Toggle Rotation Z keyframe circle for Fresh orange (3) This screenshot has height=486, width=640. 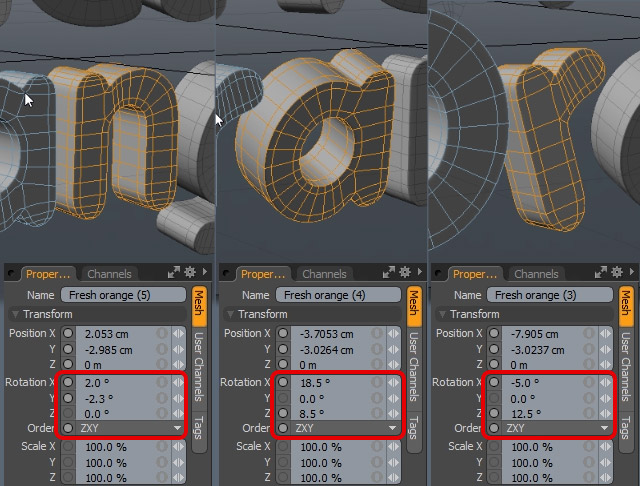tap(494, 413)
